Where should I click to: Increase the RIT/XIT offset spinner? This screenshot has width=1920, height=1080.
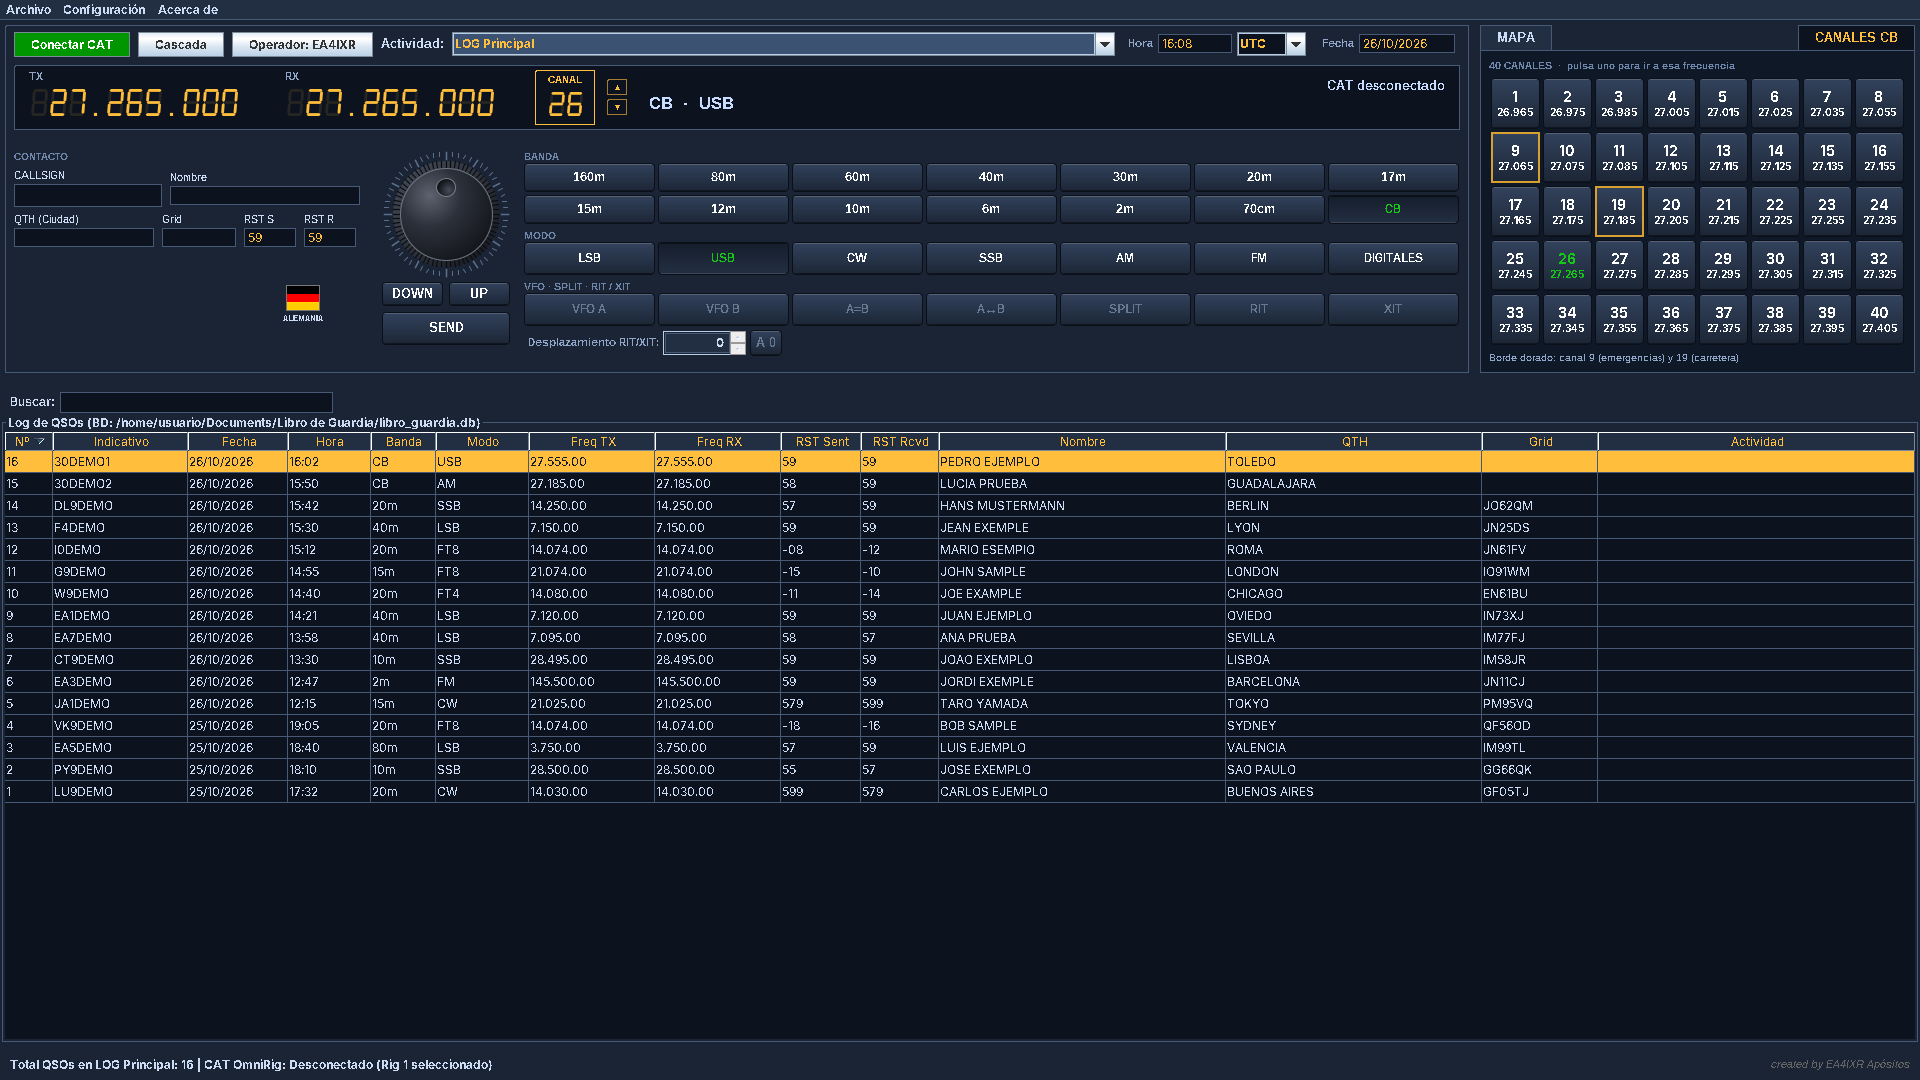738,337
